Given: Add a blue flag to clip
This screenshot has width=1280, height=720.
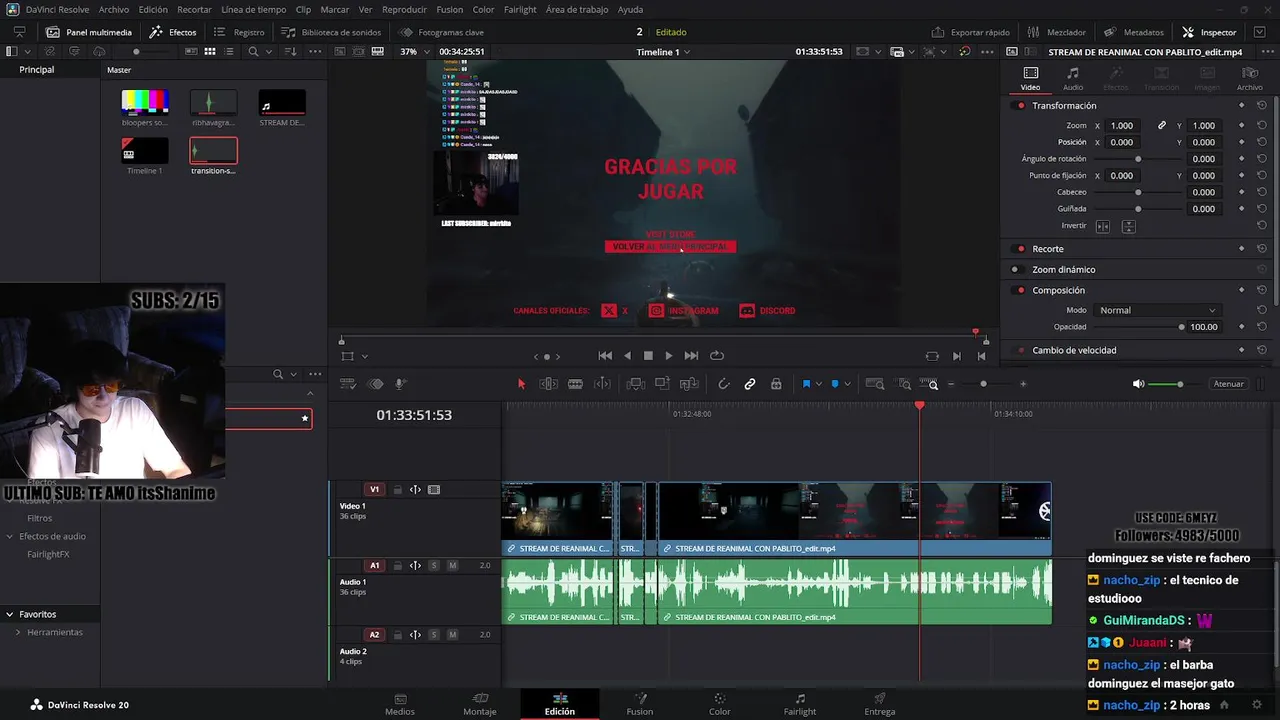Looking at the screenshot, I should [806, 384].
